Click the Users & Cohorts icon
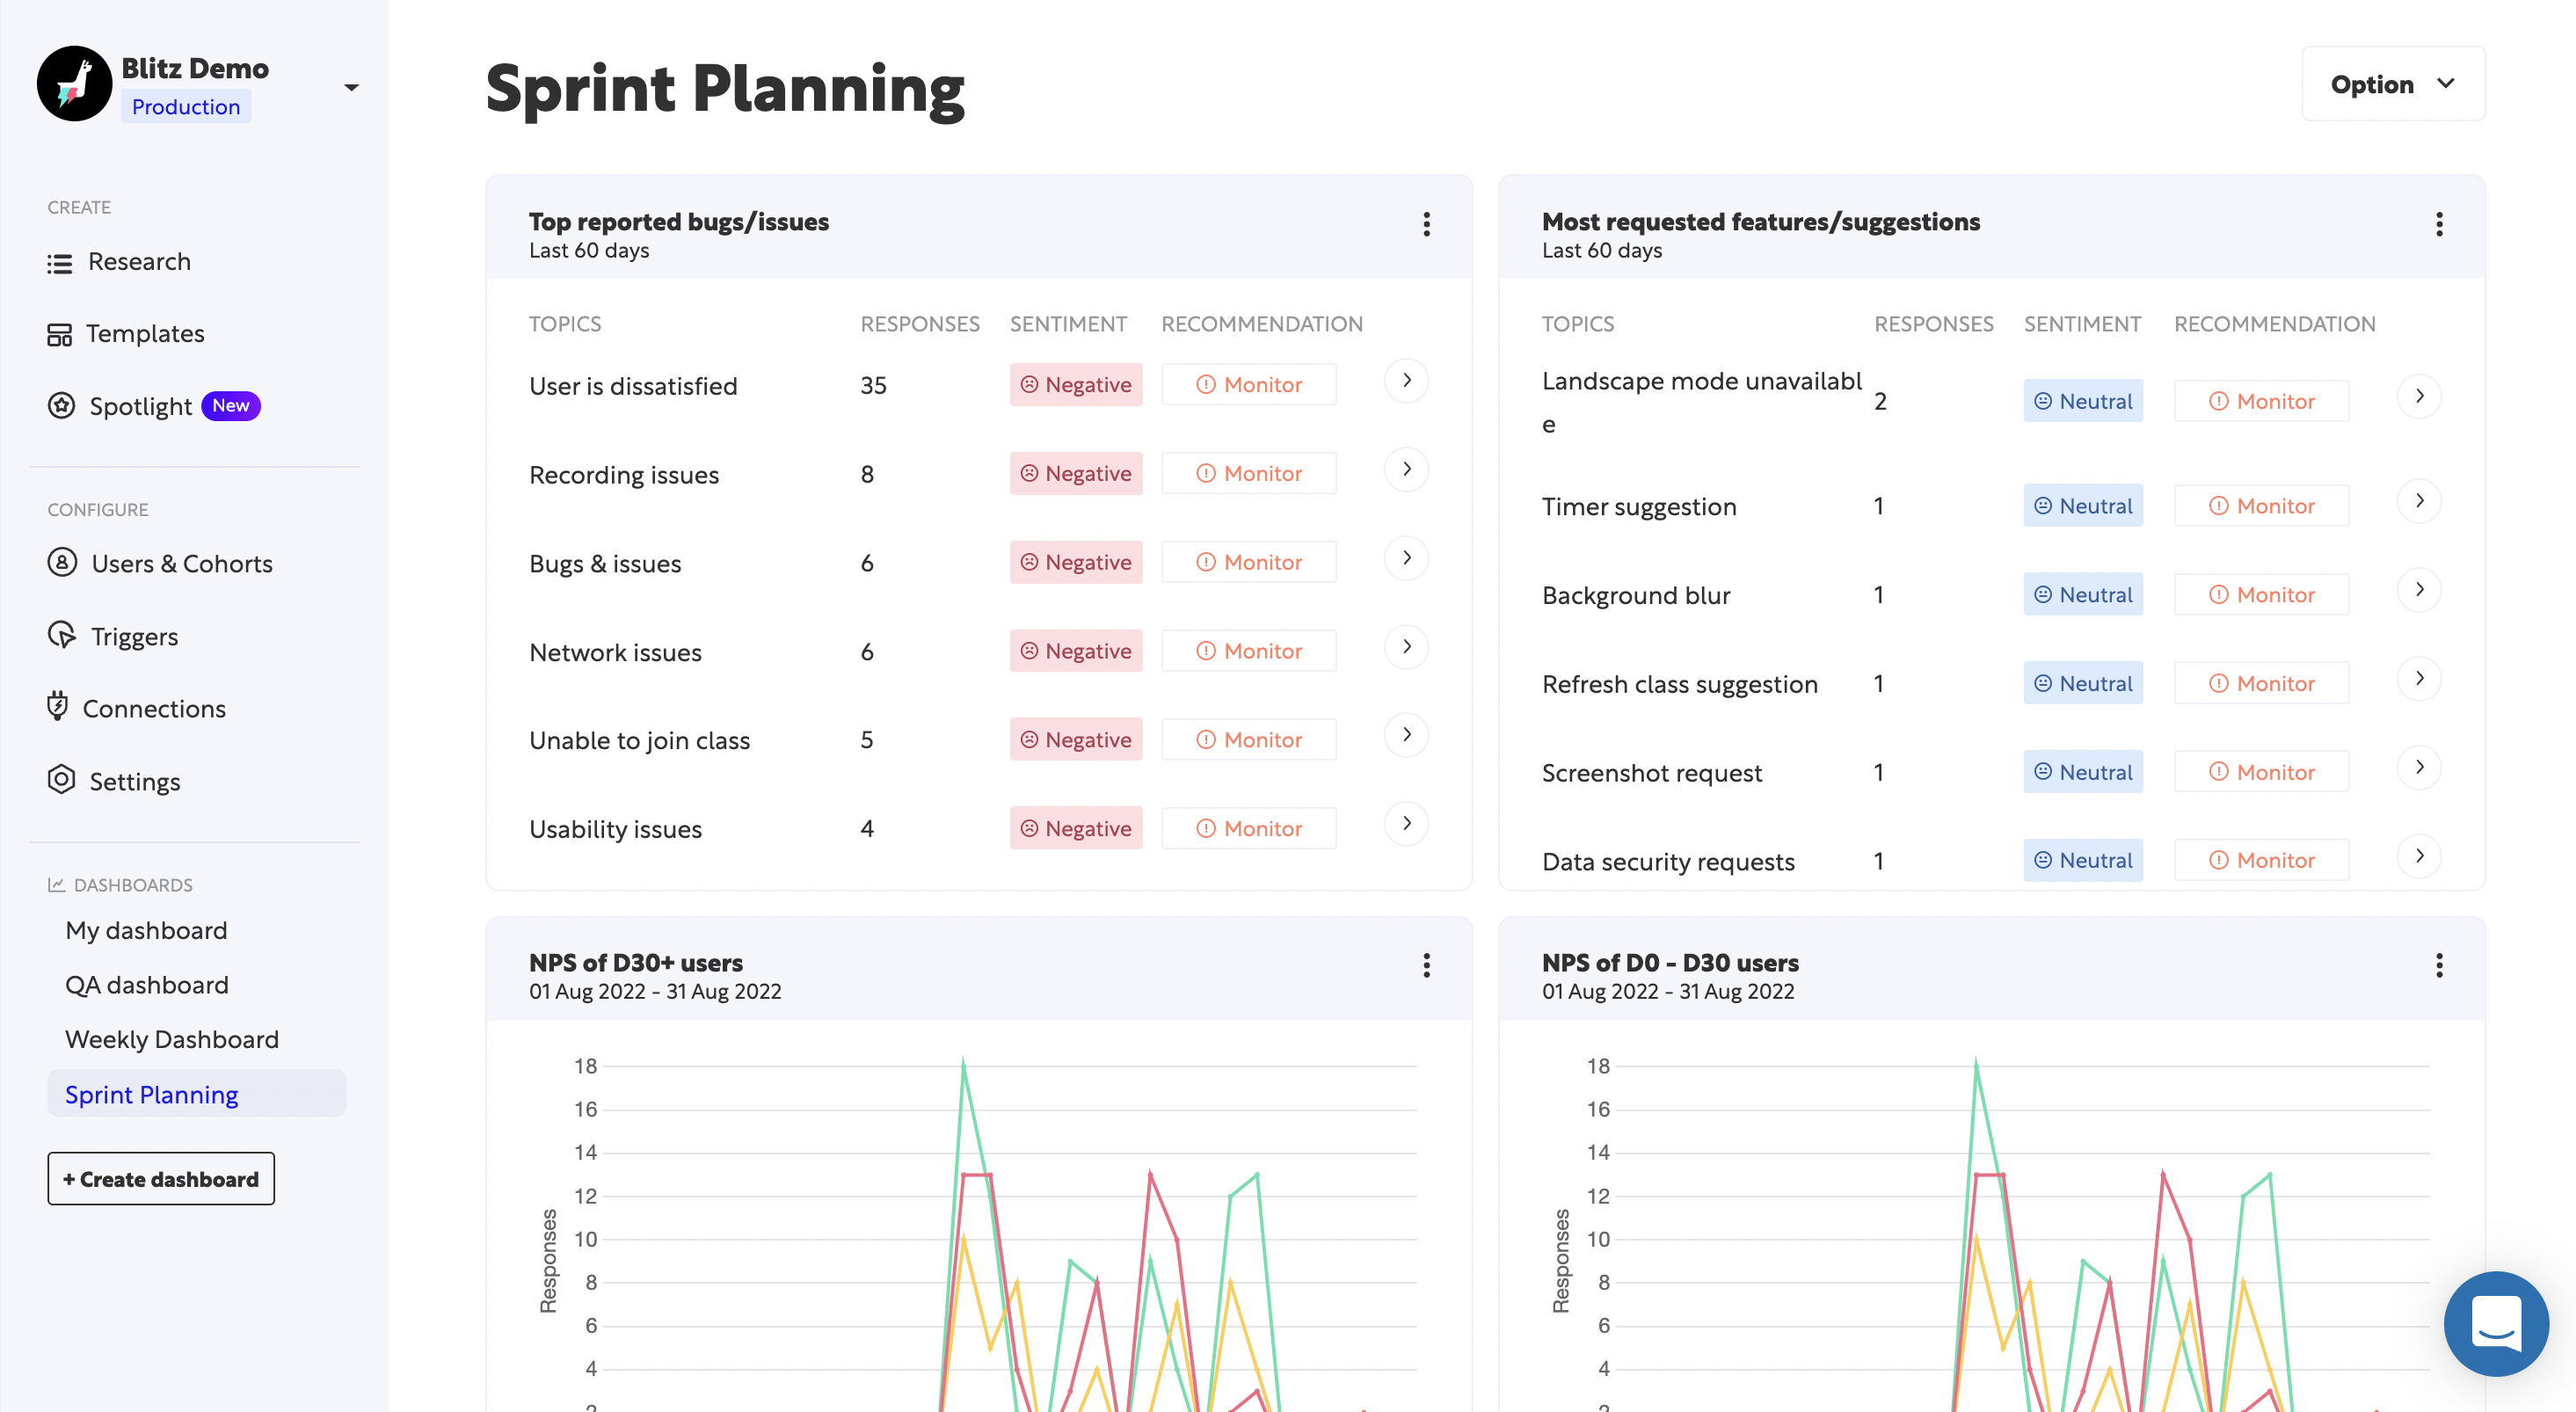Viewport: 2576px width, 1412px height. (61, 563)
